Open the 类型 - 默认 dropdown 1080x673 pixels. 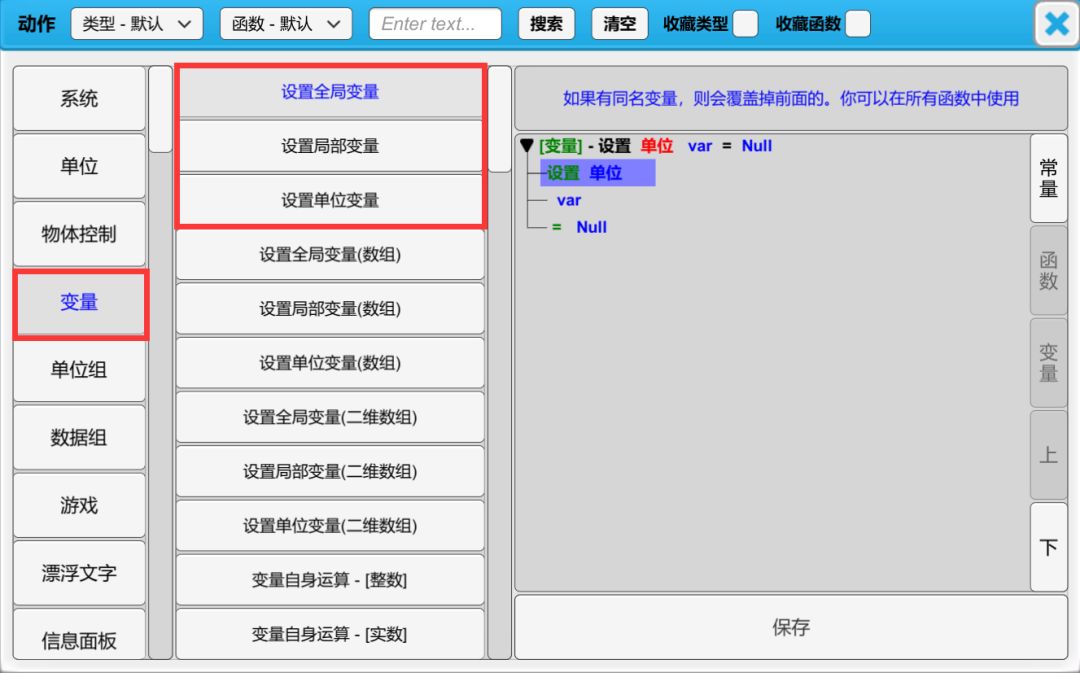[137, 24]
